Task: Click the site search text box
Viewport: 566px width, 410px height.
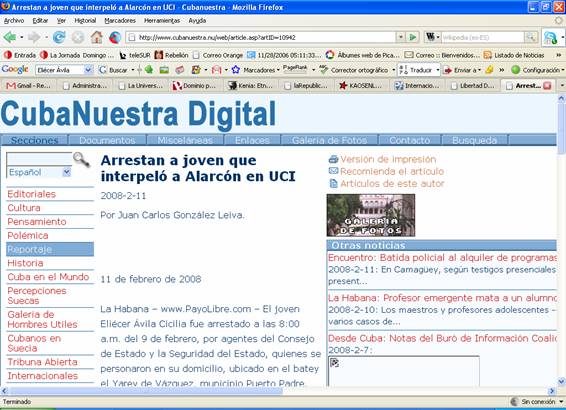Action: click(x=39, y=159)
